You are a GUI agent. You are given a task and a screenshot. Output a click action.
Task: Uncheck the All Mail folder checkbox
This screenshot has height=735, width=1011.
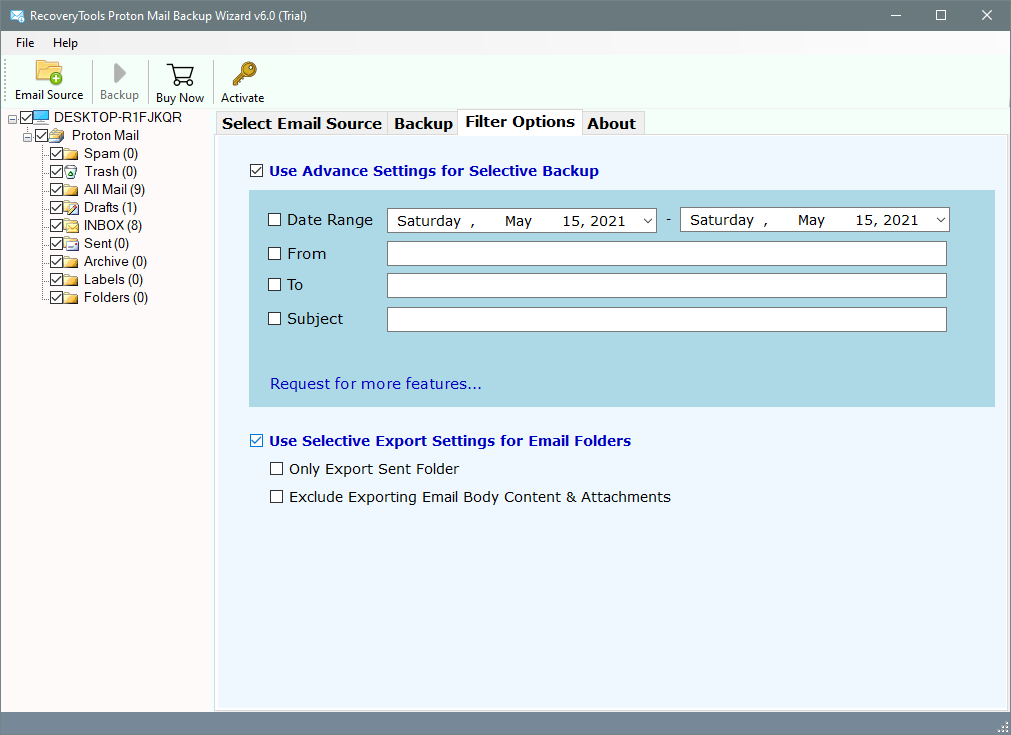pyautogui.click(x=57, y=190)
